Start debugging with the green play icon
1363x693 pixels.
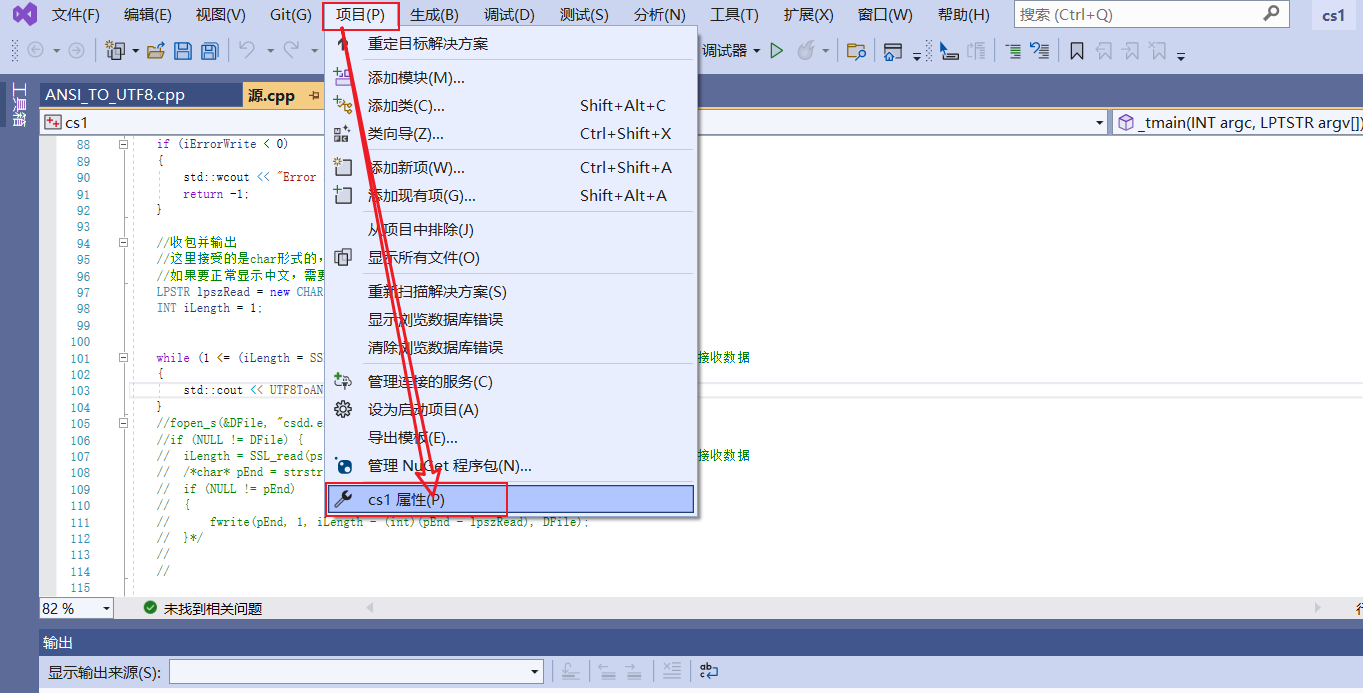tap(777, 50)
